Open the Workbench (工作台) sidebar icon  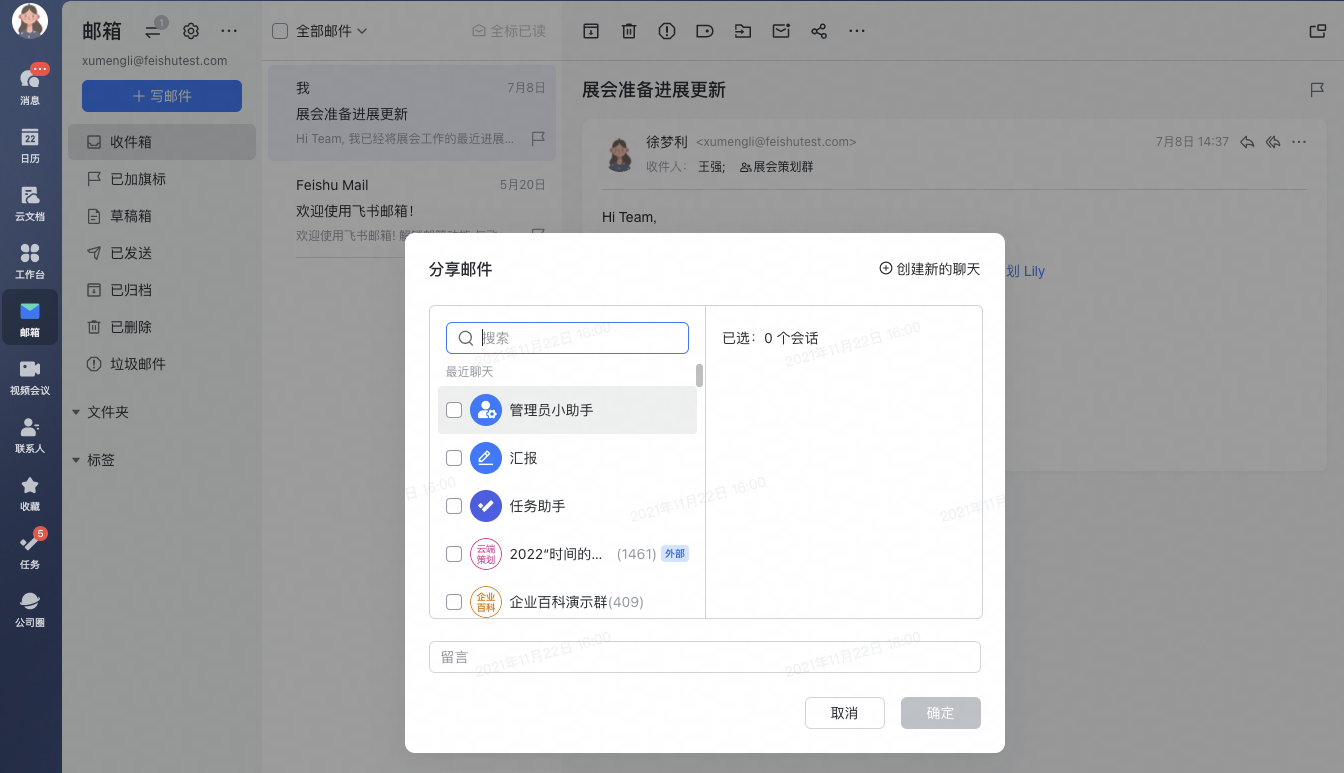(30, 261)
